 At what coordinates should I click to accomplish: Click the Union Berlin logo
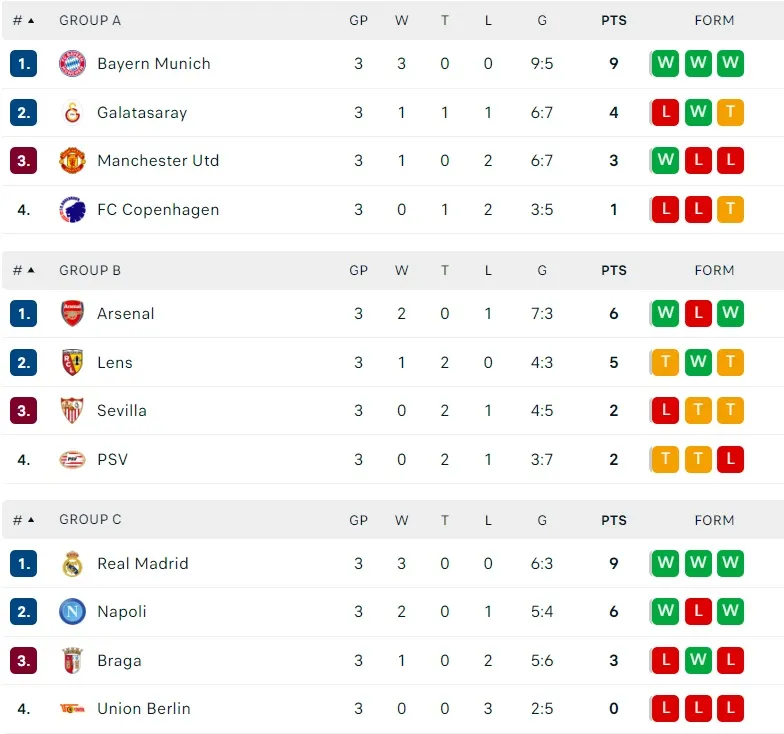[x=72, y=709]
